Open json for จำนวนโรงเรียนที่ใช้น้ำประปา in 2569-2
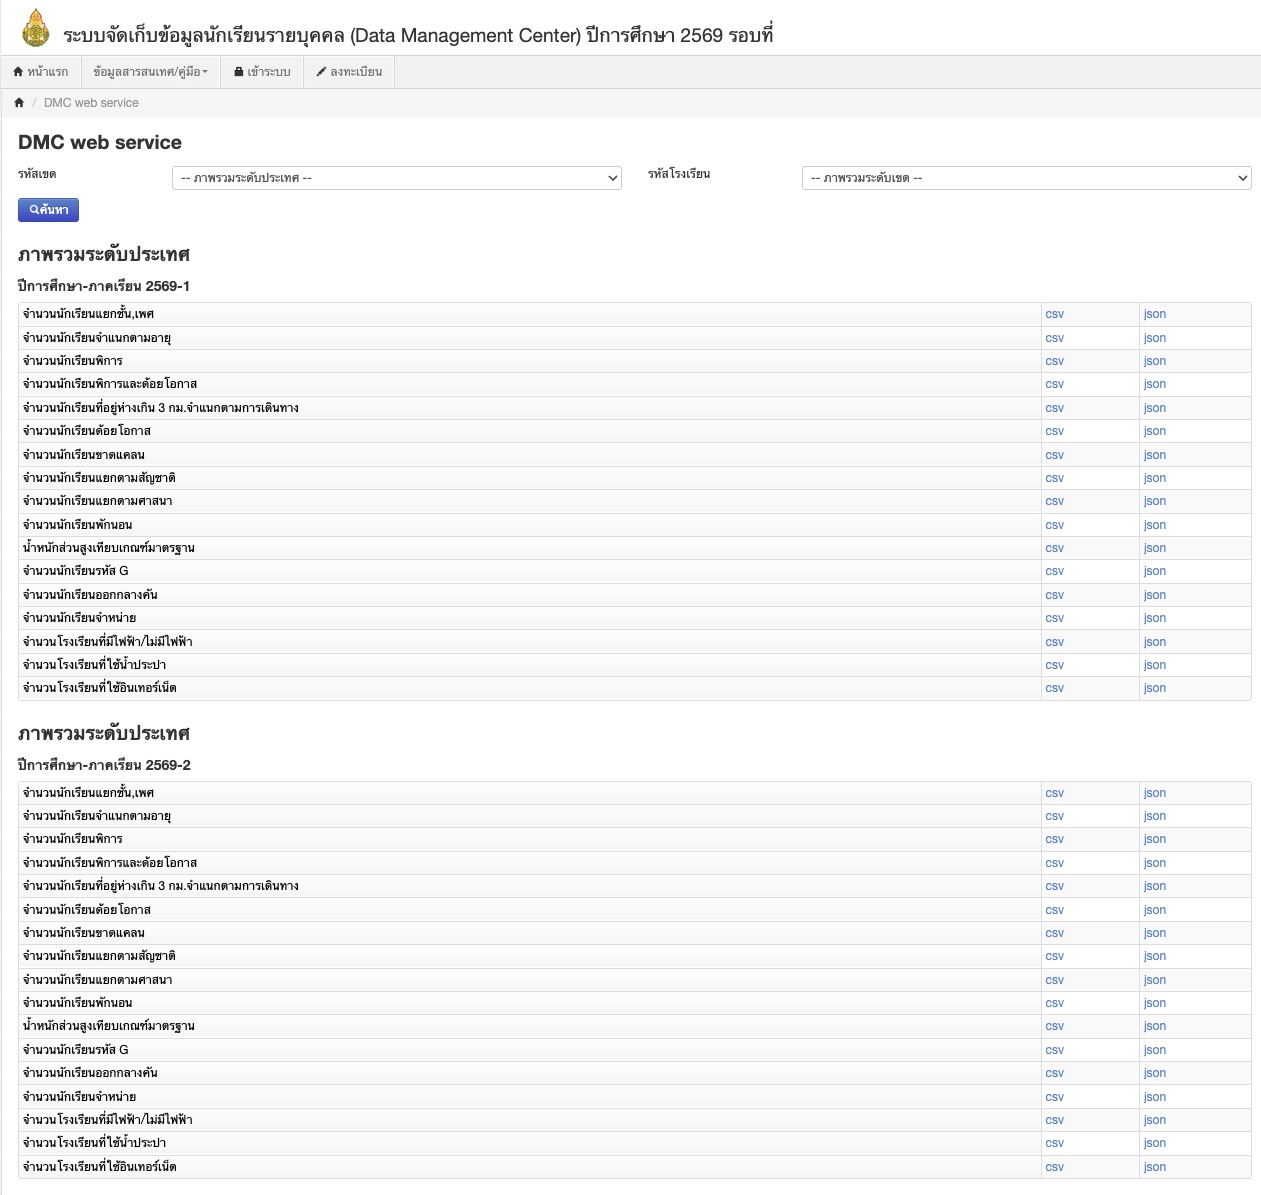Viewport: 1261px width, 1195px height. [x=1155, y=1143]
